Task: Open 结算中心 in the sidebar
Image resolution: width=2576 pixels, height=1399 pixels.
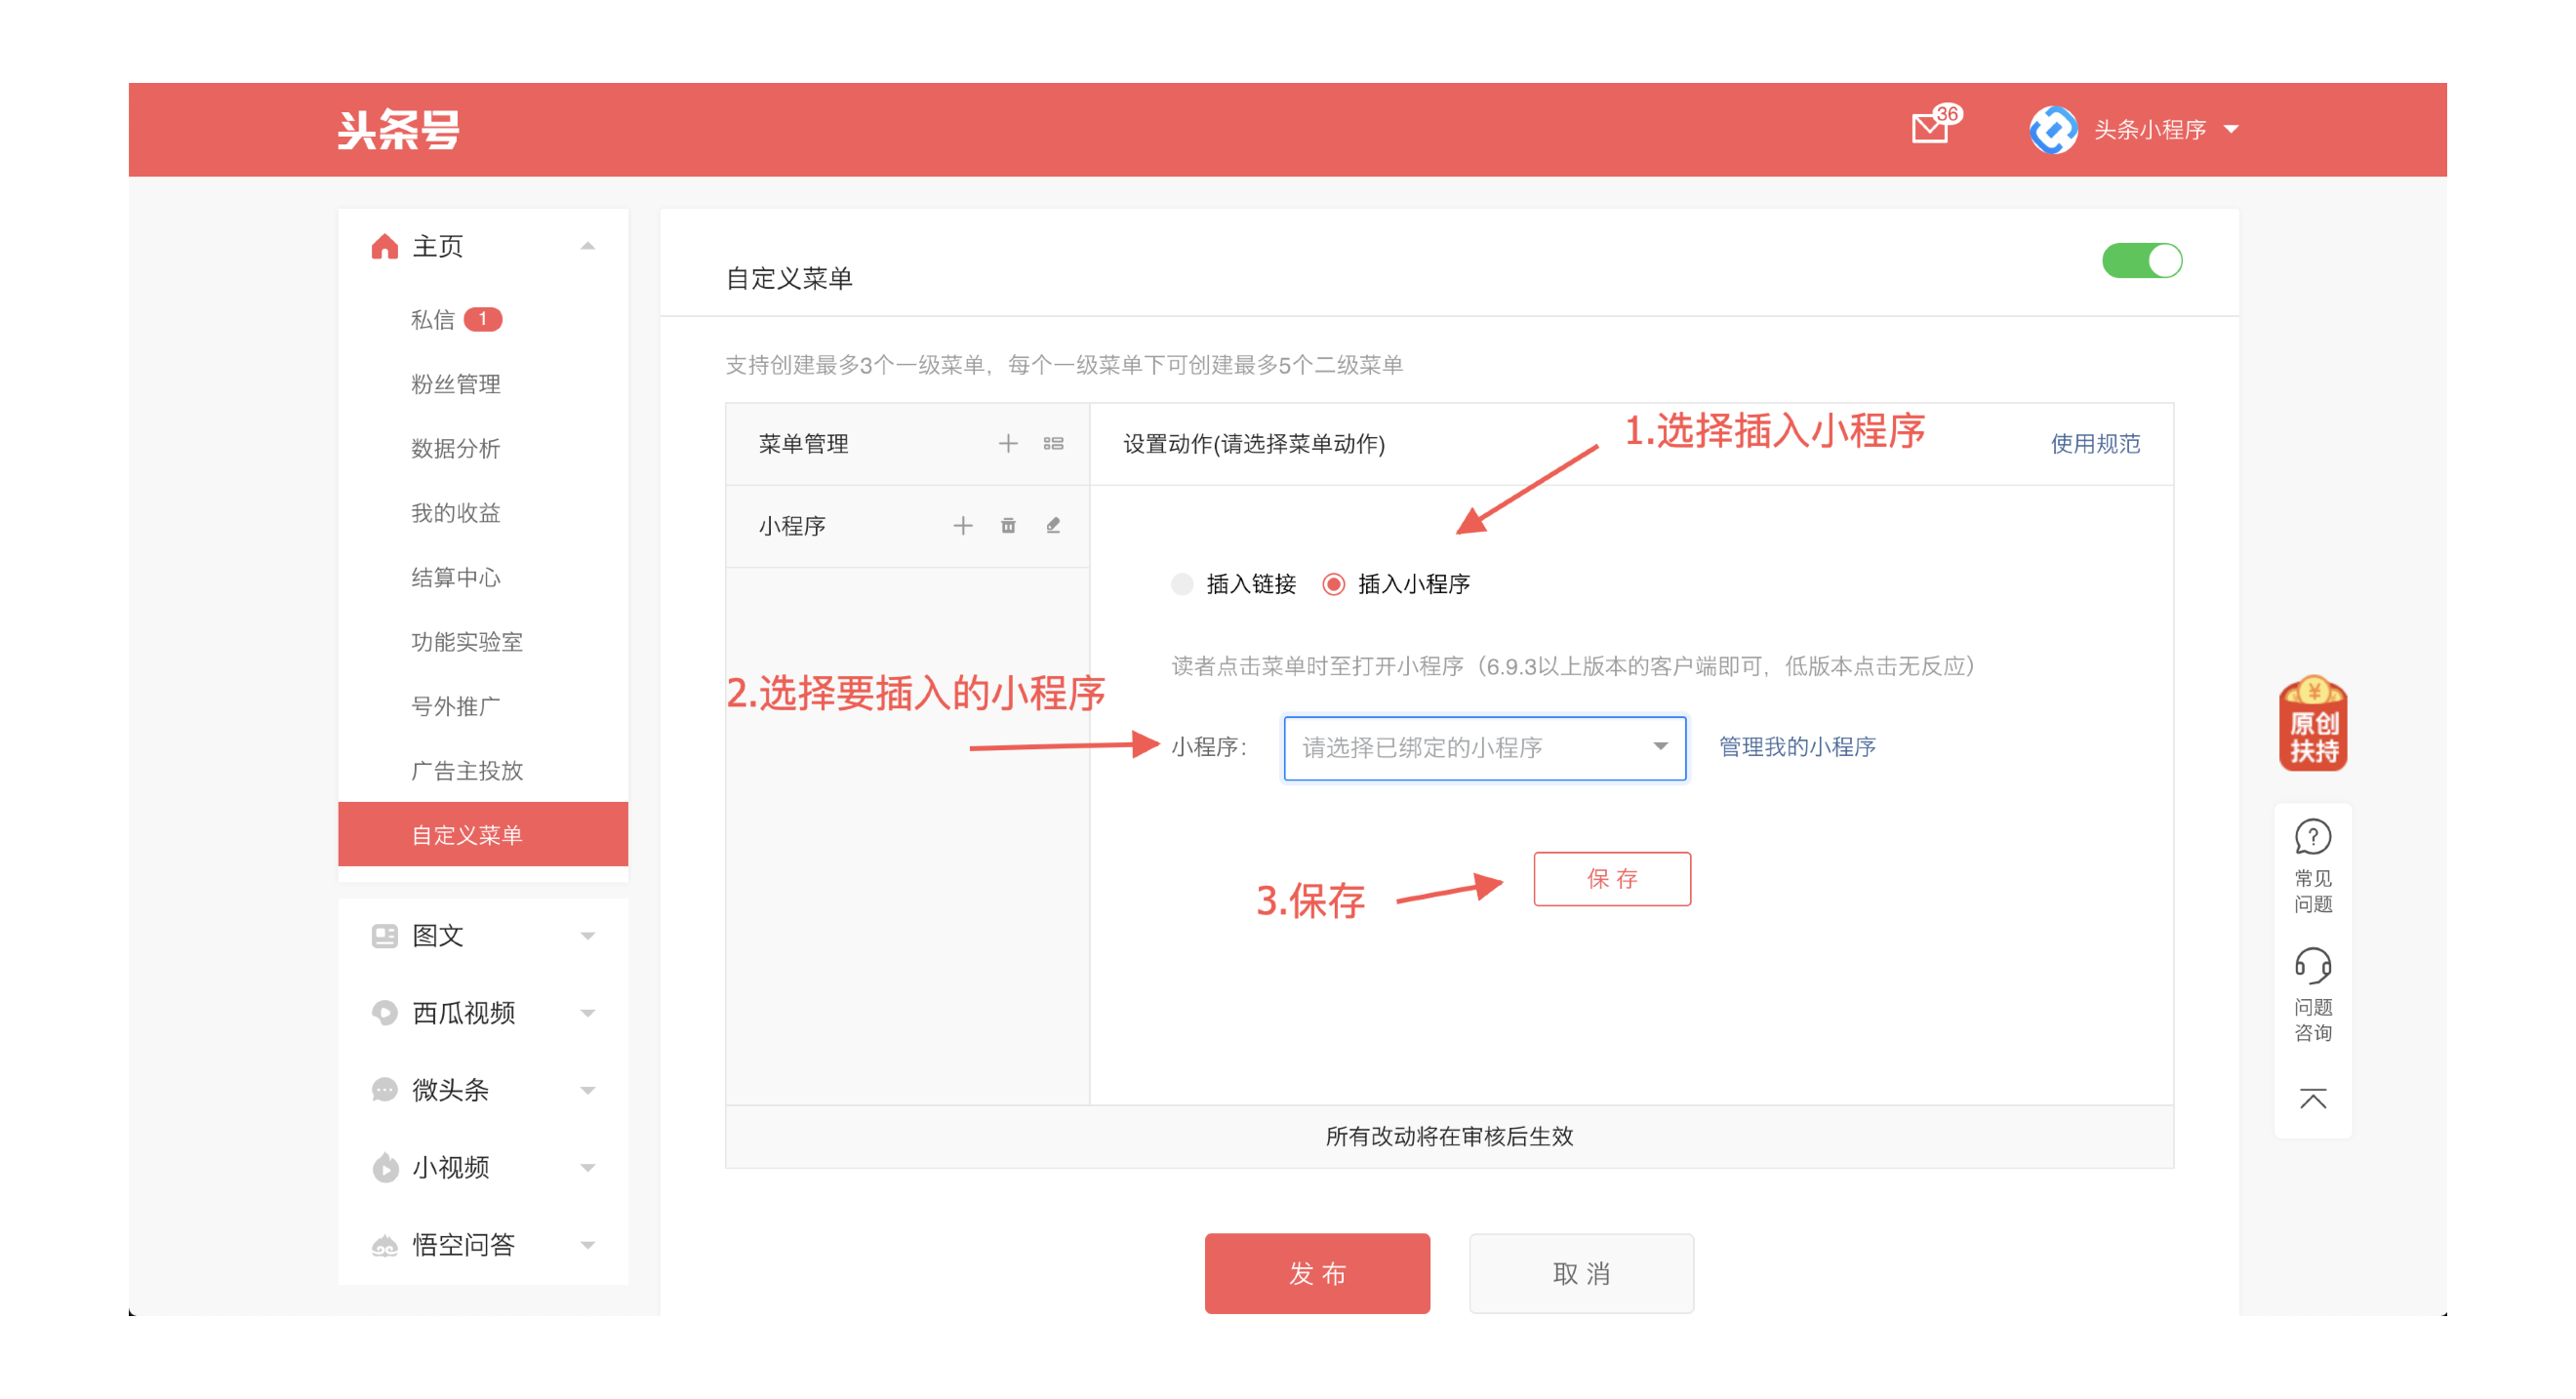Action: pyautogui.click(x=455, y=577)
